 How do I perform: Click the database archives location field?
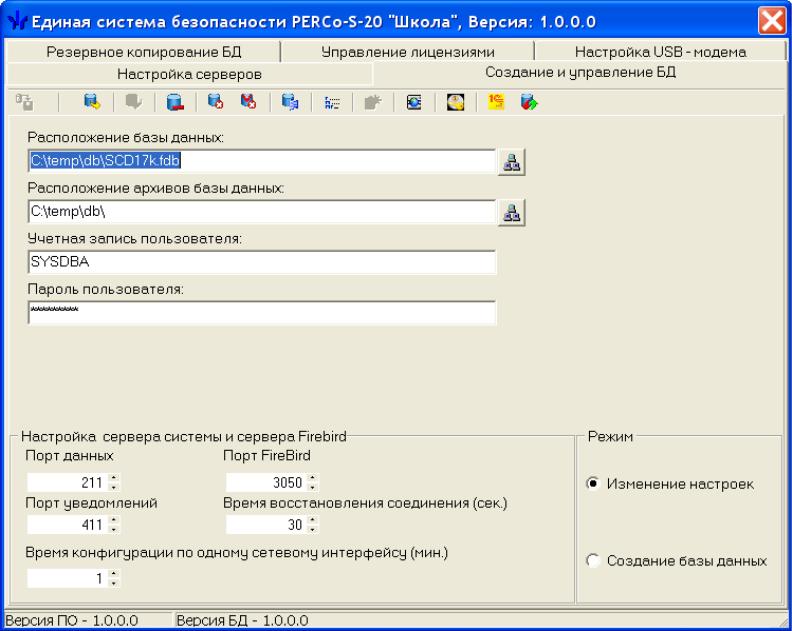(262, 211)
